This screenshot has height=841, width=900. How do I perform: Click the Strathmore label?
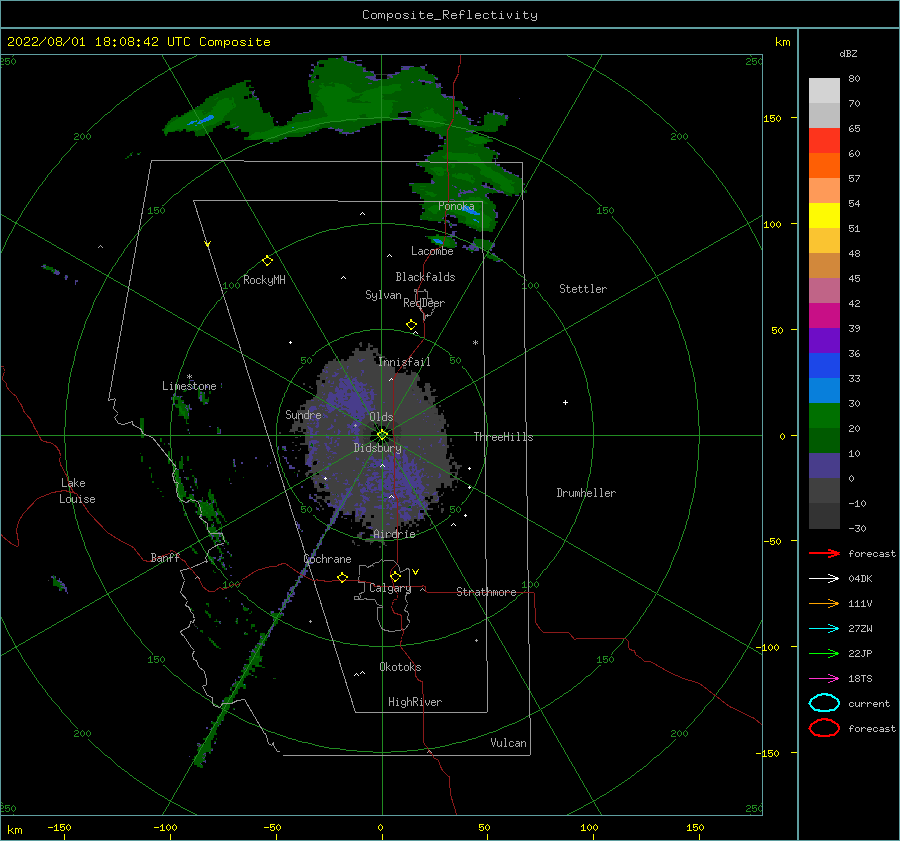coord(486,592)
